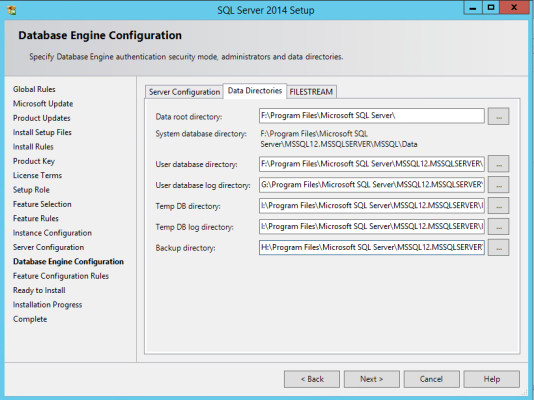Select Product Updates step
534x400 pixels.
[x=42, y=118]
